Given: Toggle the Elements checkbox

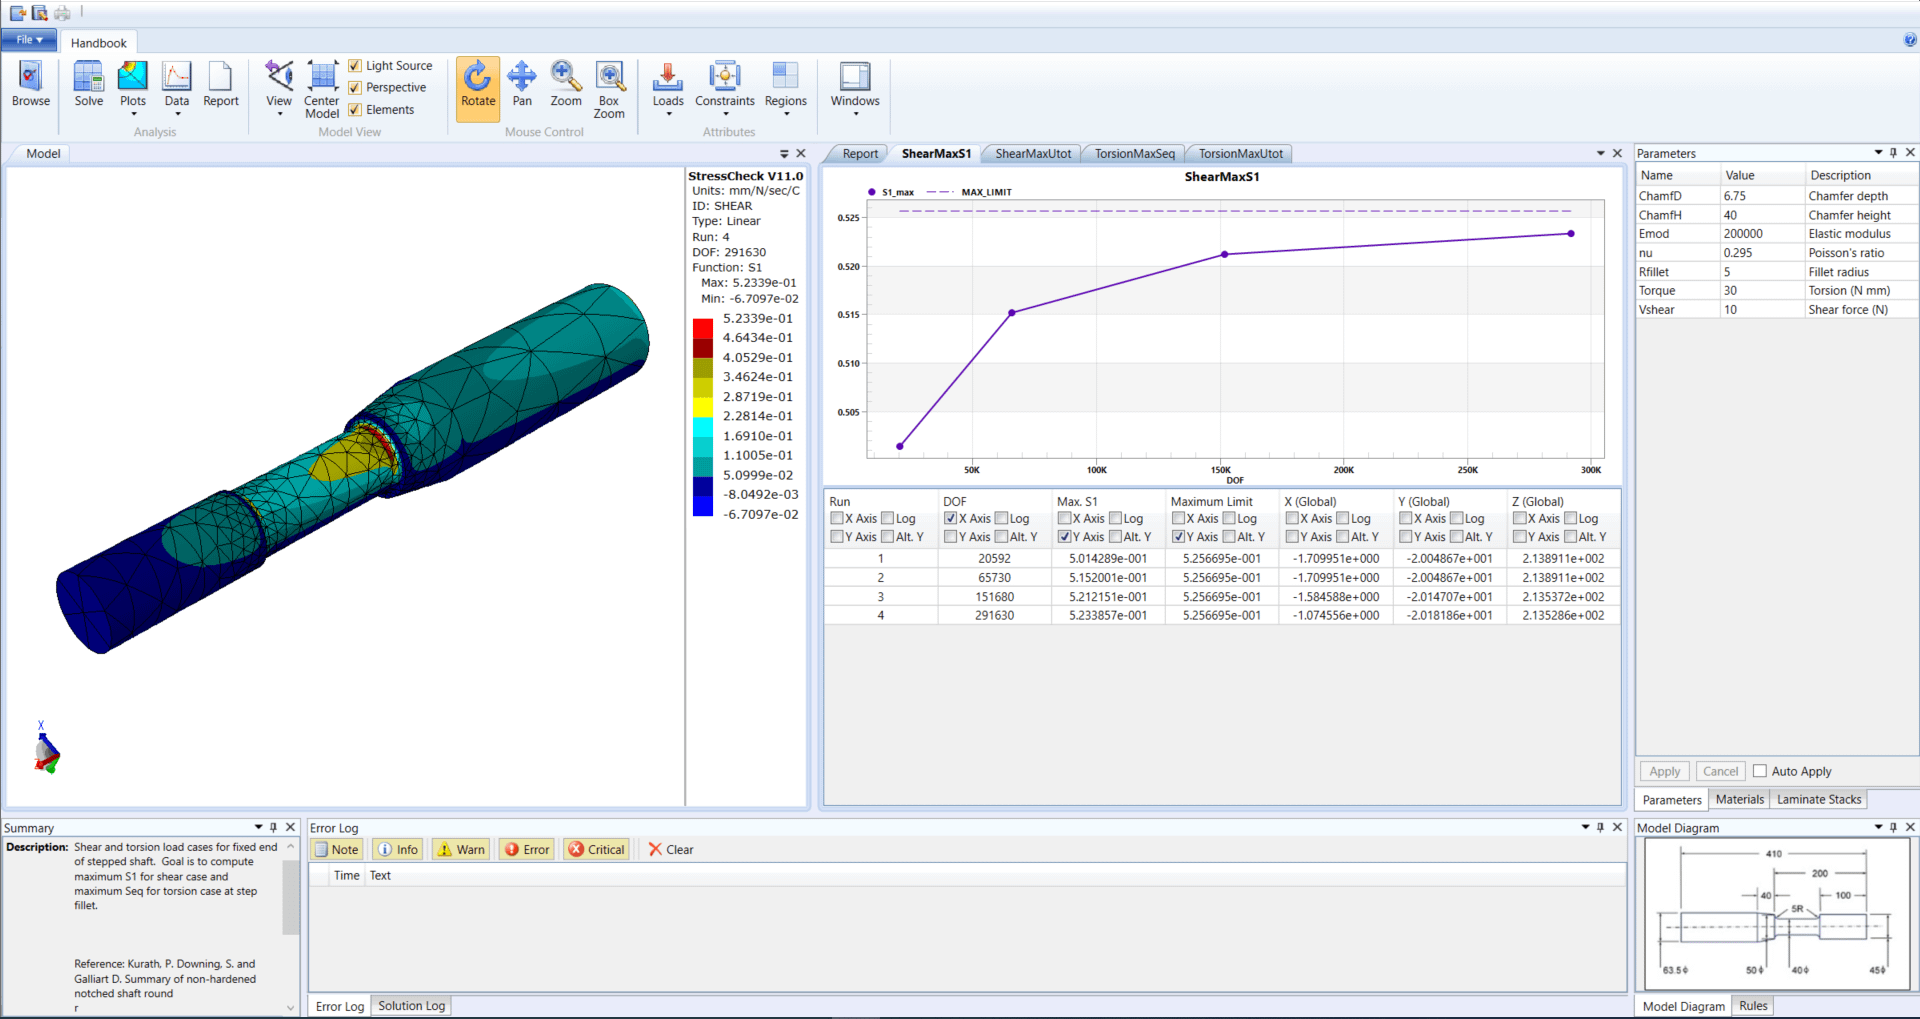Looking at the screenshot, I should [x=354, y=110].
